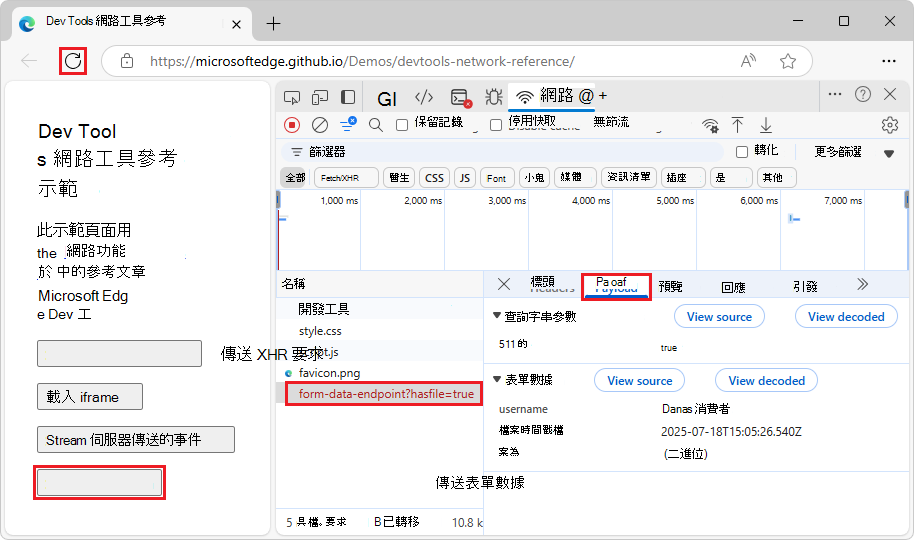
Task: View source of 查詢字串參數
Action: point(719,317)
